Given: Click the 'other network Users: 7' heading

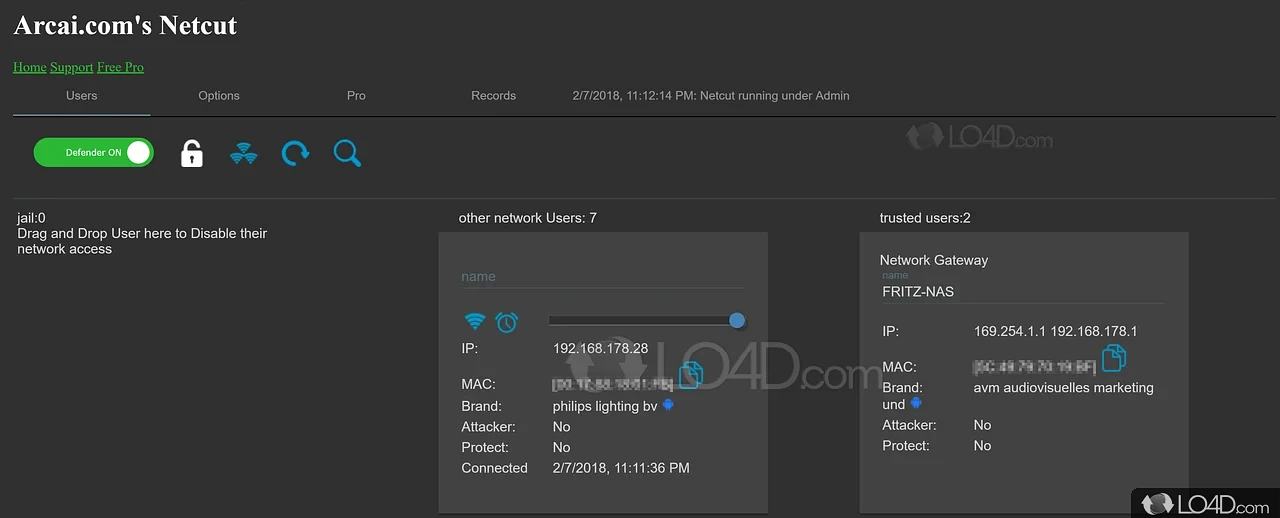Looking at the screenshot, I should [528, 217].
